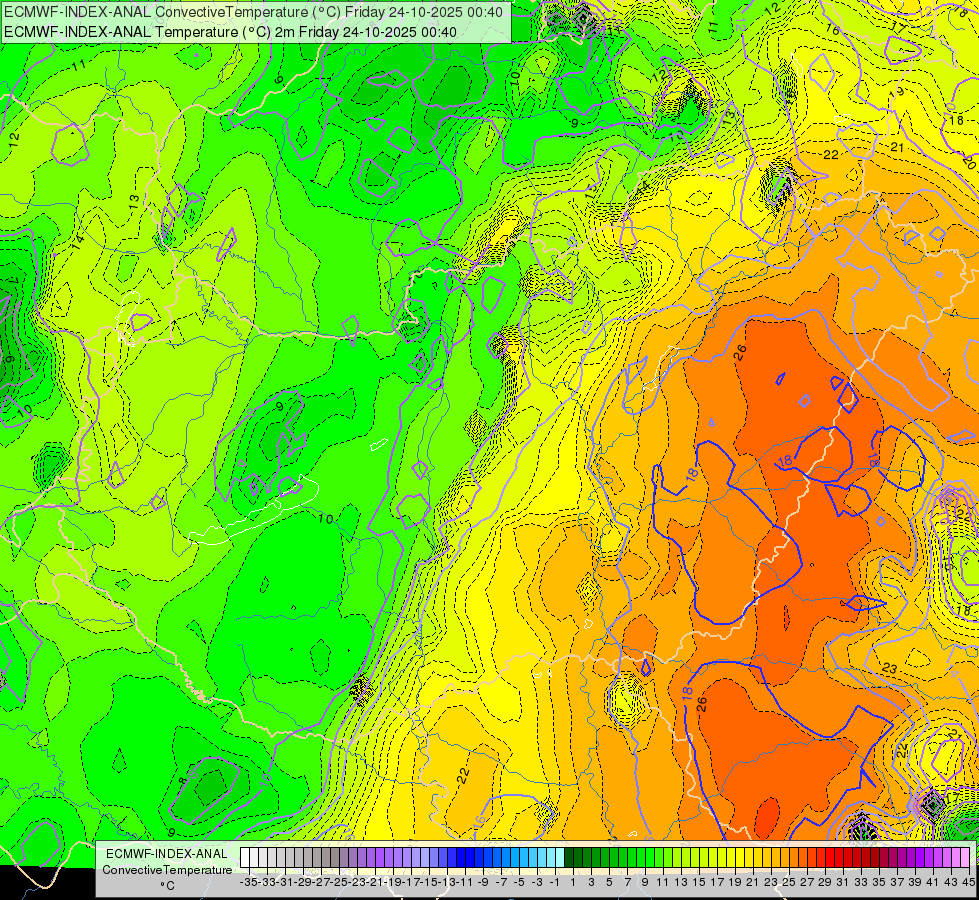Click the '21' contour label on the map
The width and height of the screenshot is (979, 900).
pos(897,147)
